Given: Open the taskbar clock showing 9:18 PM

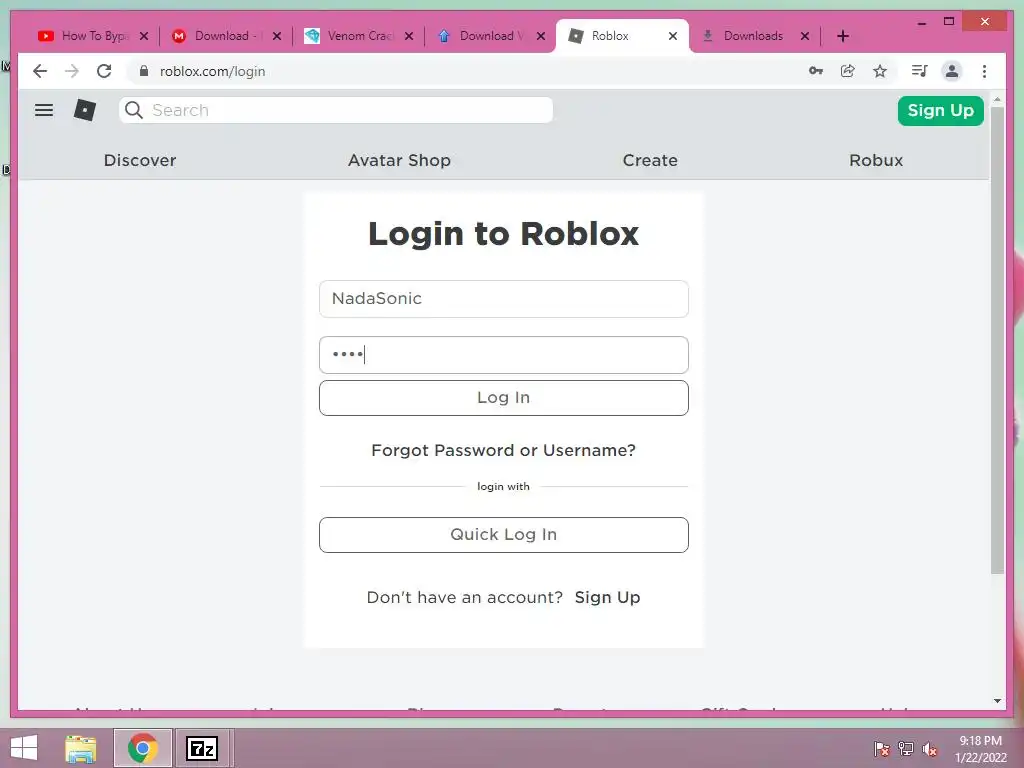Looking at the screenshot, I should [980, 749].
